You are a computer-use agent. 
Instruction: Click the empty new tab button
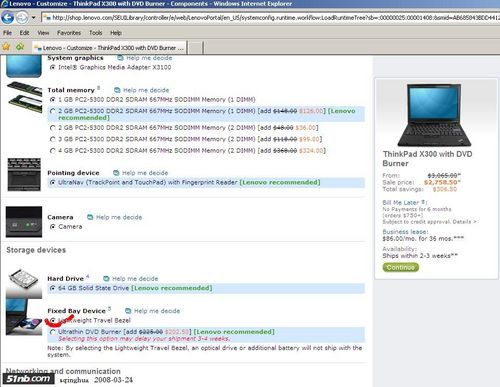[196, 48]
